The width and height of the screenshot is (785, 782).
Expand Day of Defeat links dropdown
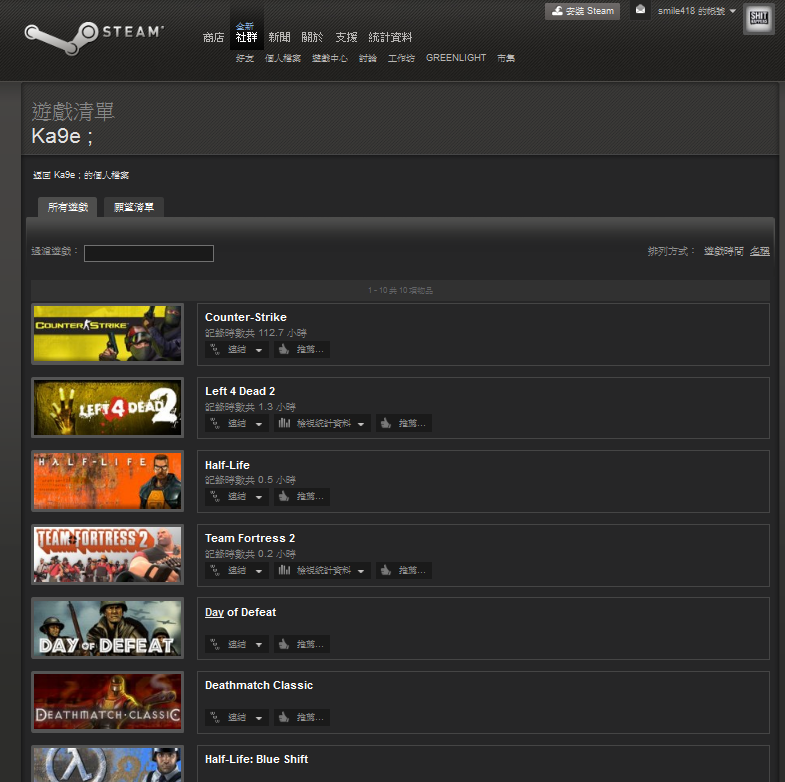237,644
